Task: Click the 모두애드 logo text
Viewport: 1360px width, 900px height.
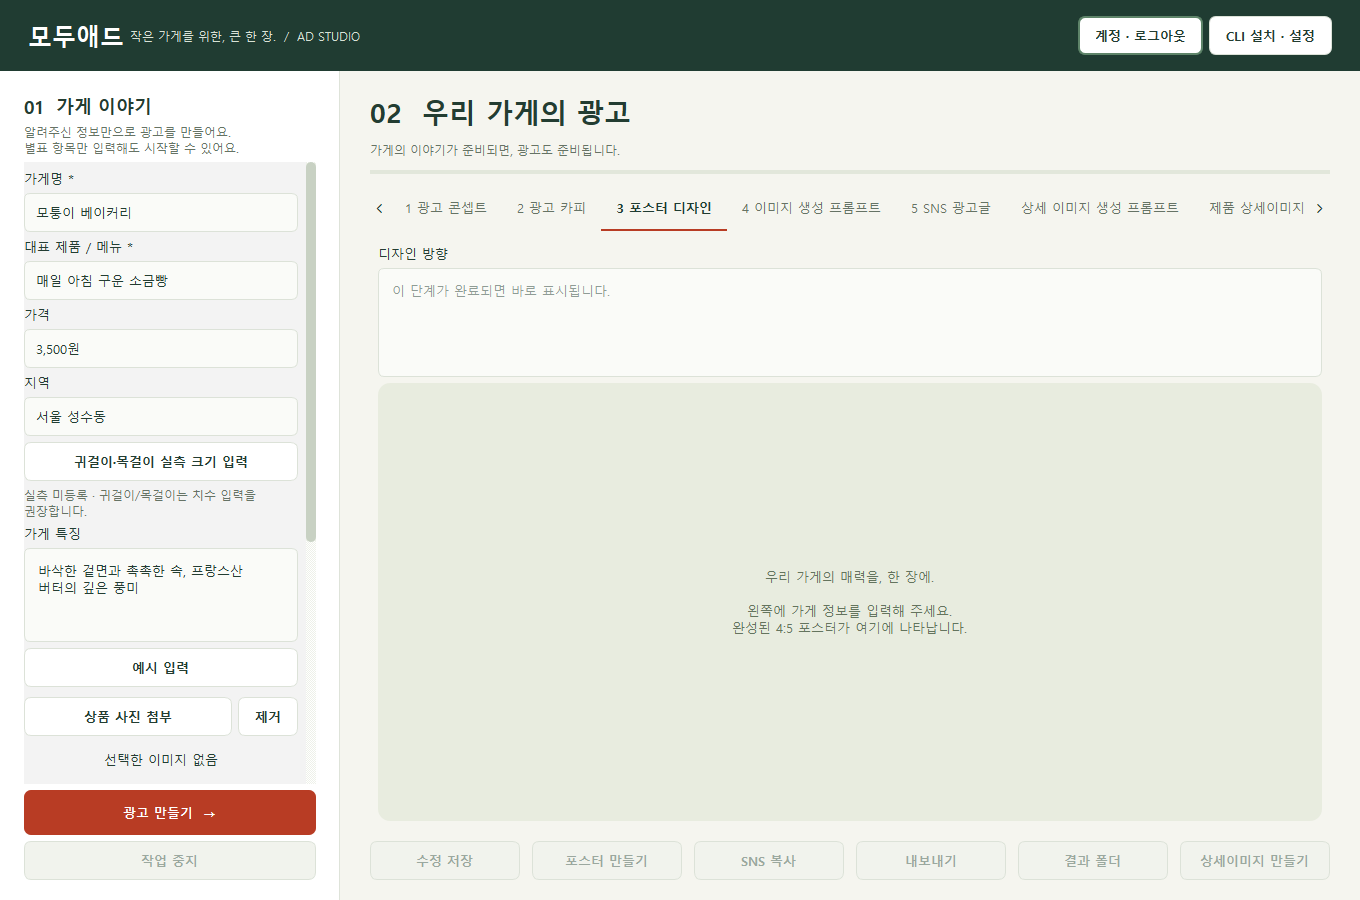Action: (x=76, y=36)
